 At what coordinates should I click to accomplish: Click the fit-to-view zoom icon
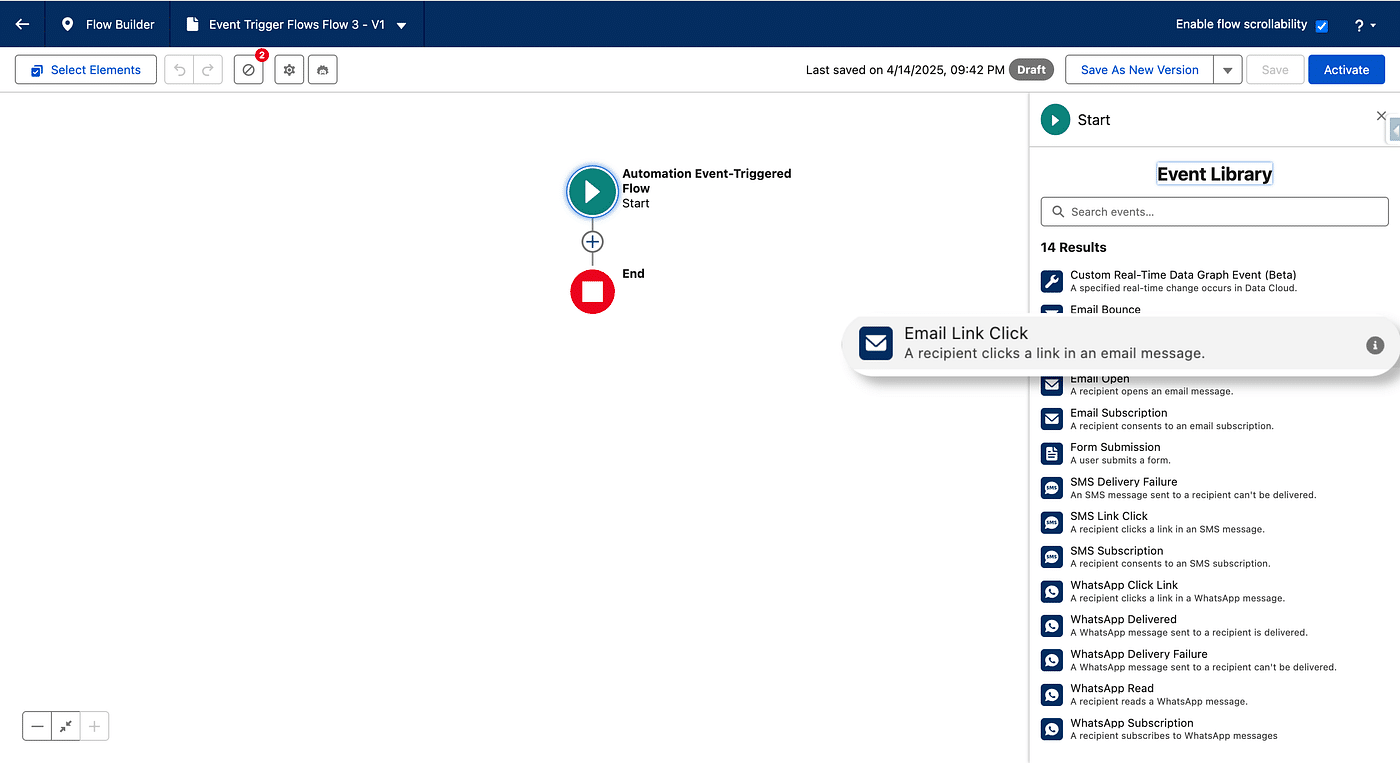66,727
